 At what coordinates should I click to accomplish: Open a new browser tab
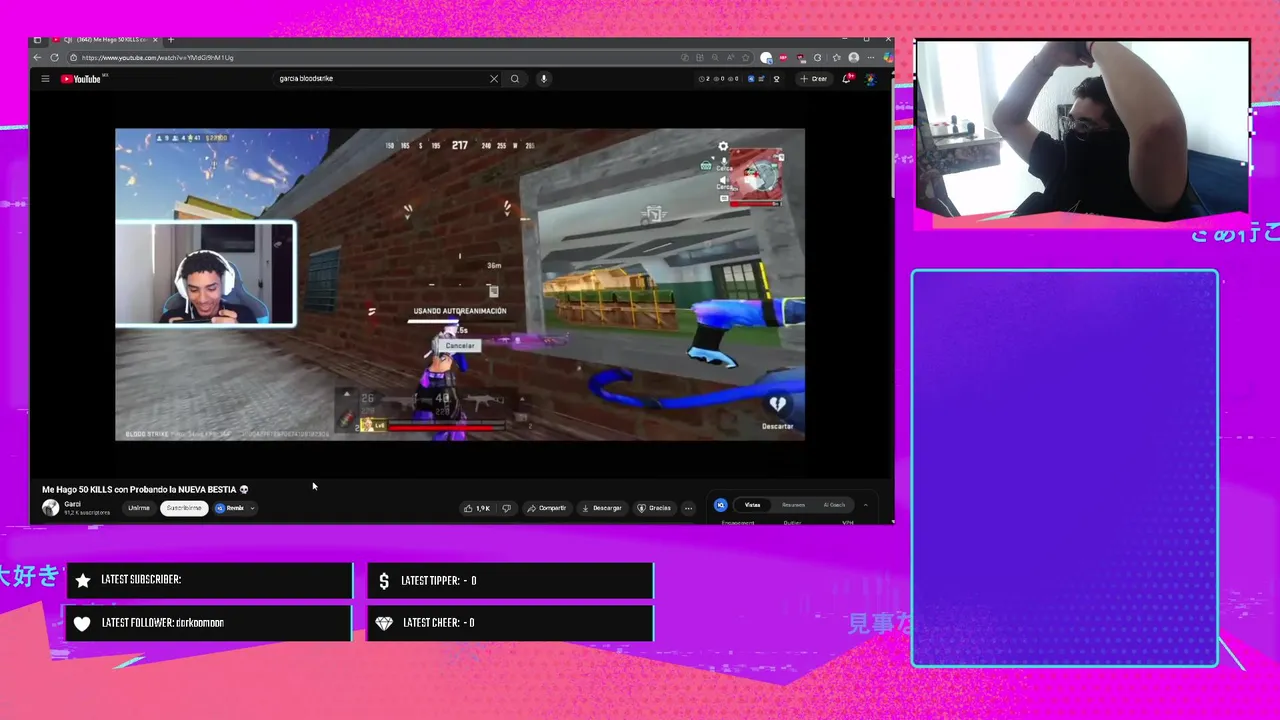(x=171, y=40)
